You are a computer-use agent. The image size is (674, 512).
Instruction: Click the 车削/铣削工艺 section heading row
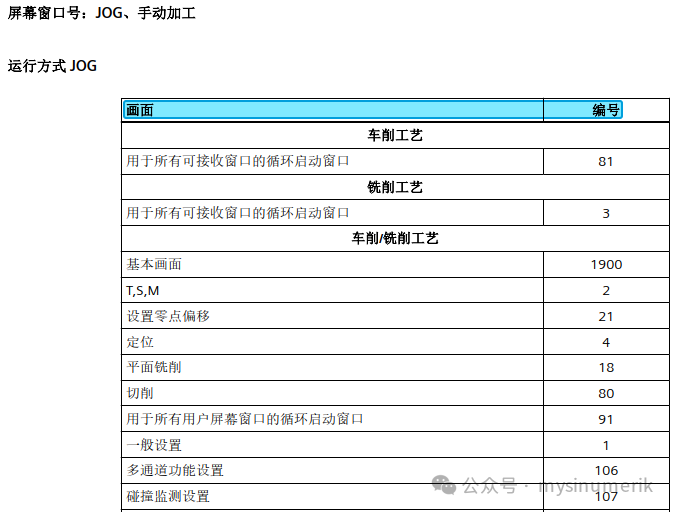[x=395, y=239]
